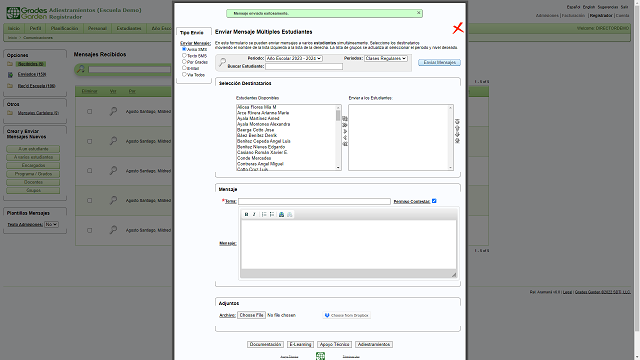Open the Planificación menu in background navbar
This screenshot has width=640, height=360.
64,28
